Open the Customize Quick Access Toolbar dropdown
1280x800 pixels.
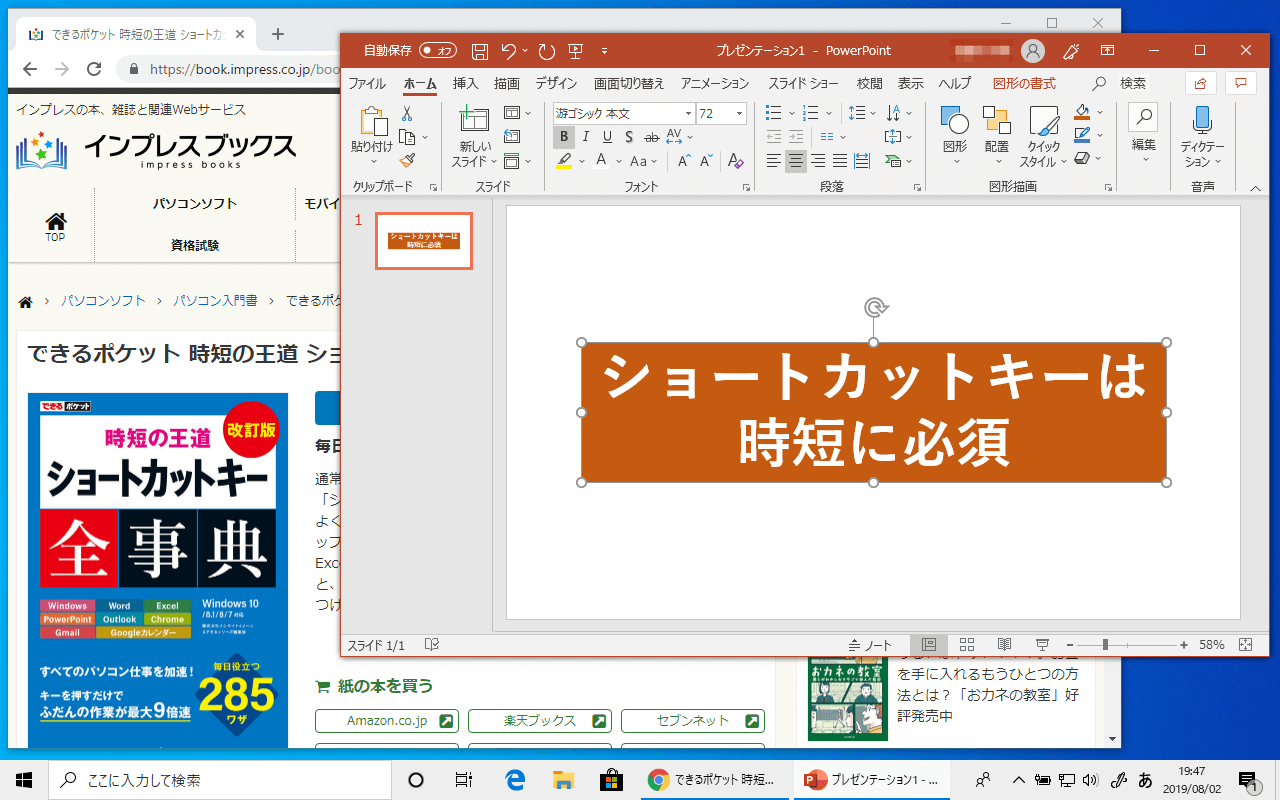point(604,51)
